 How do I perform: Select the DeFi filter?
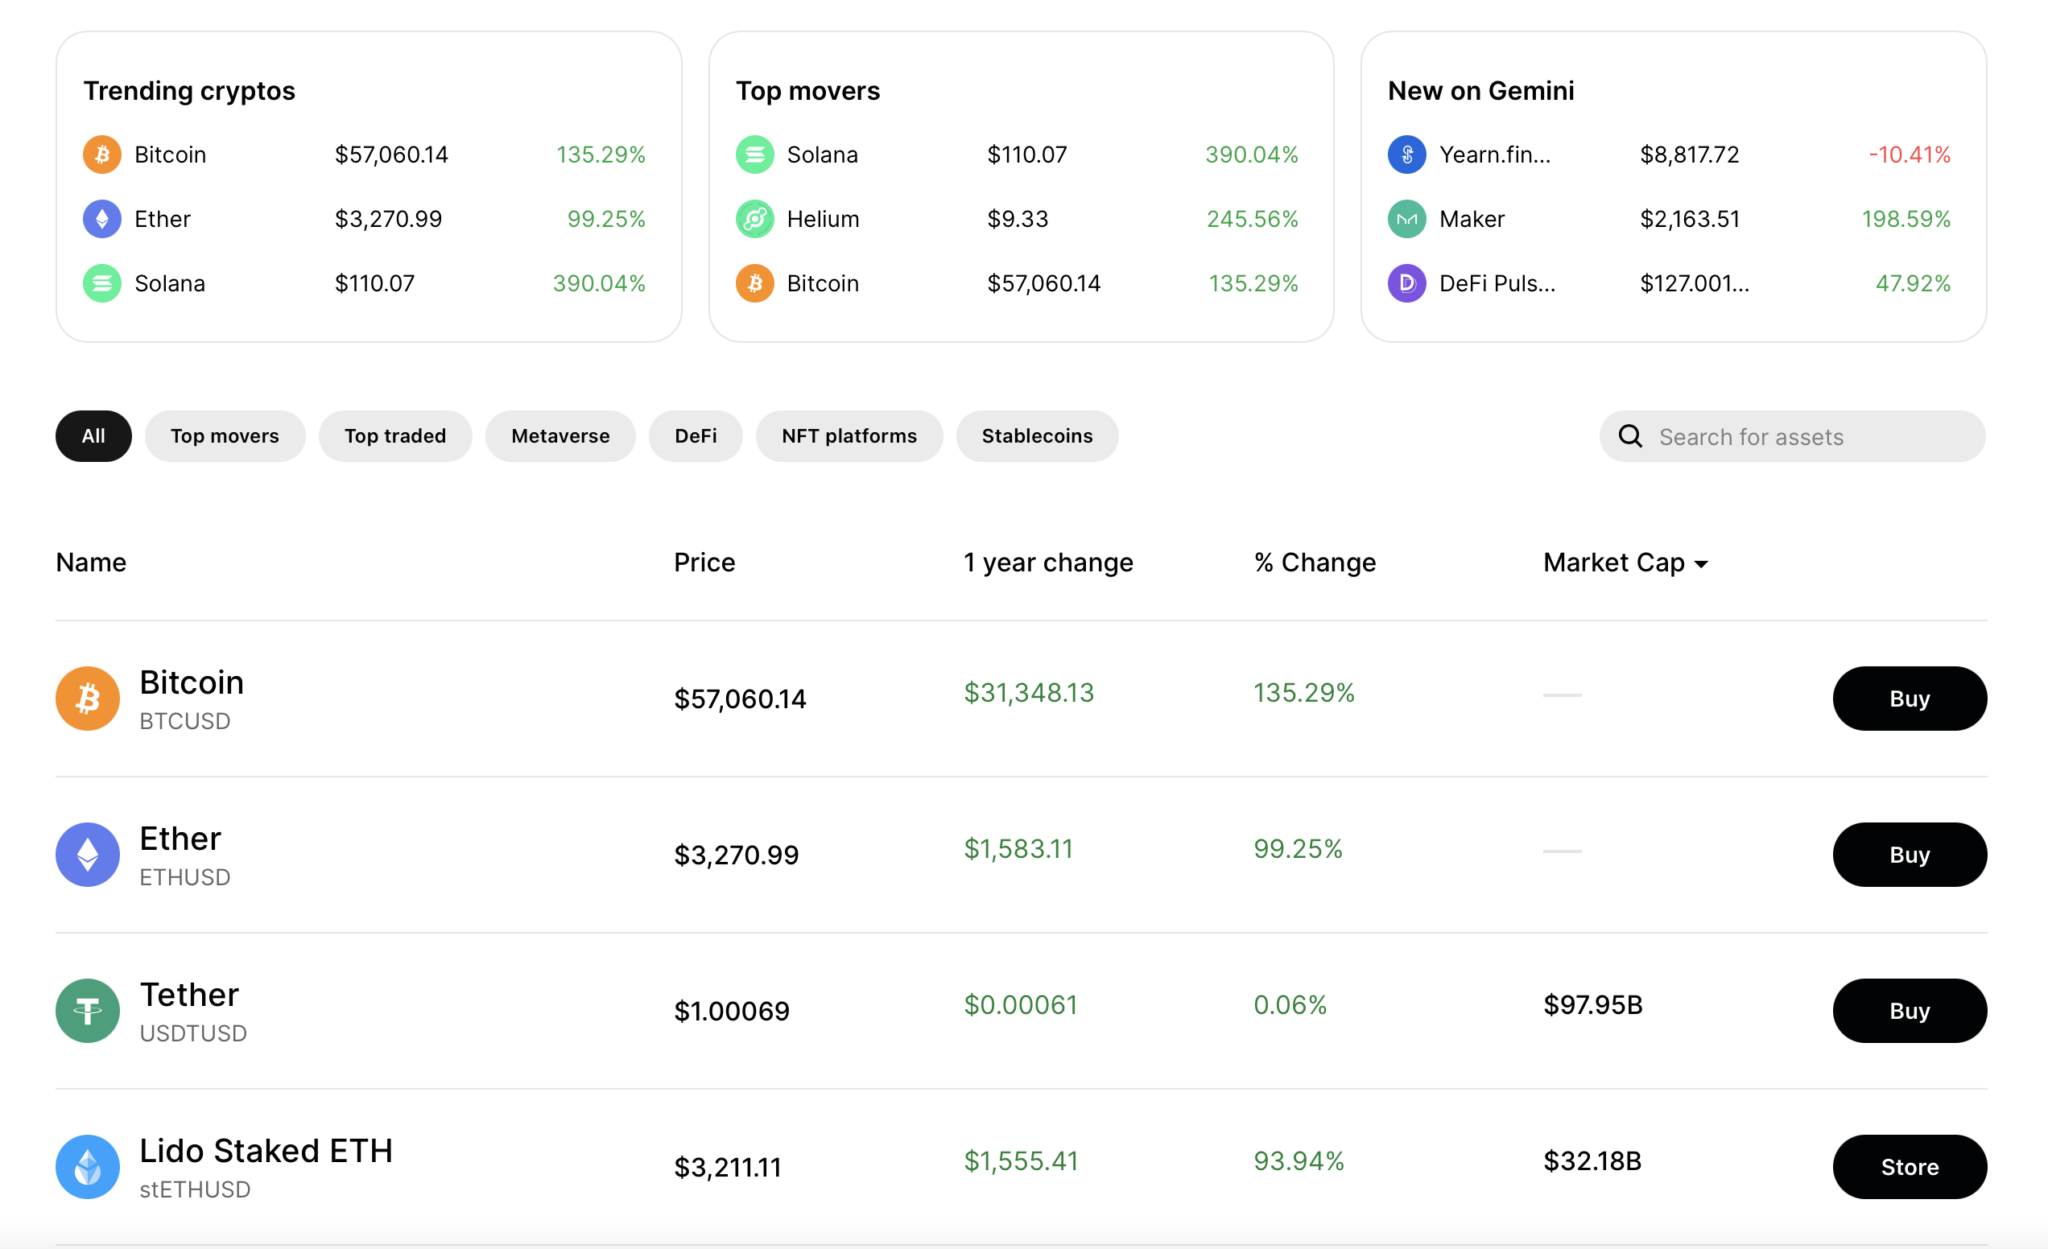696,436
